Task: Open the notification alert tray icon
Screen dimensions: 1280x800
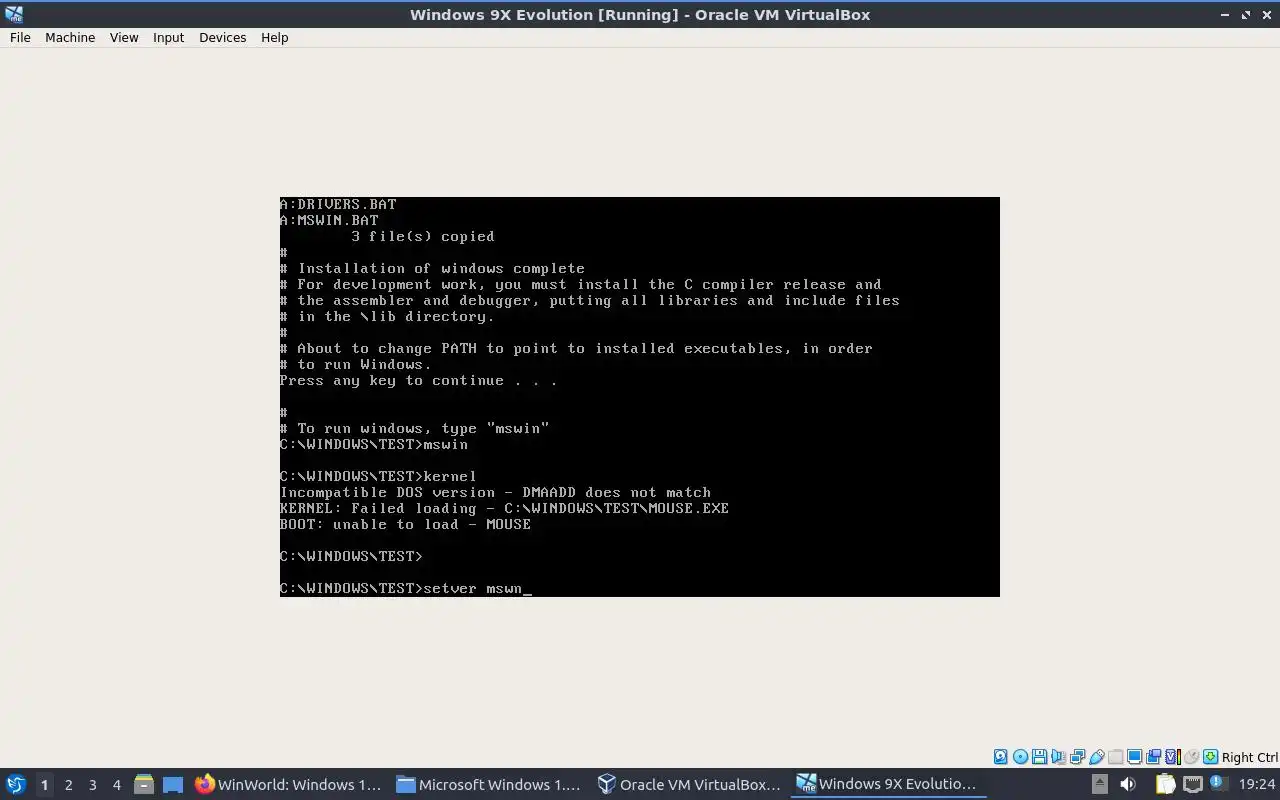Action: [x=1218, y=783]
